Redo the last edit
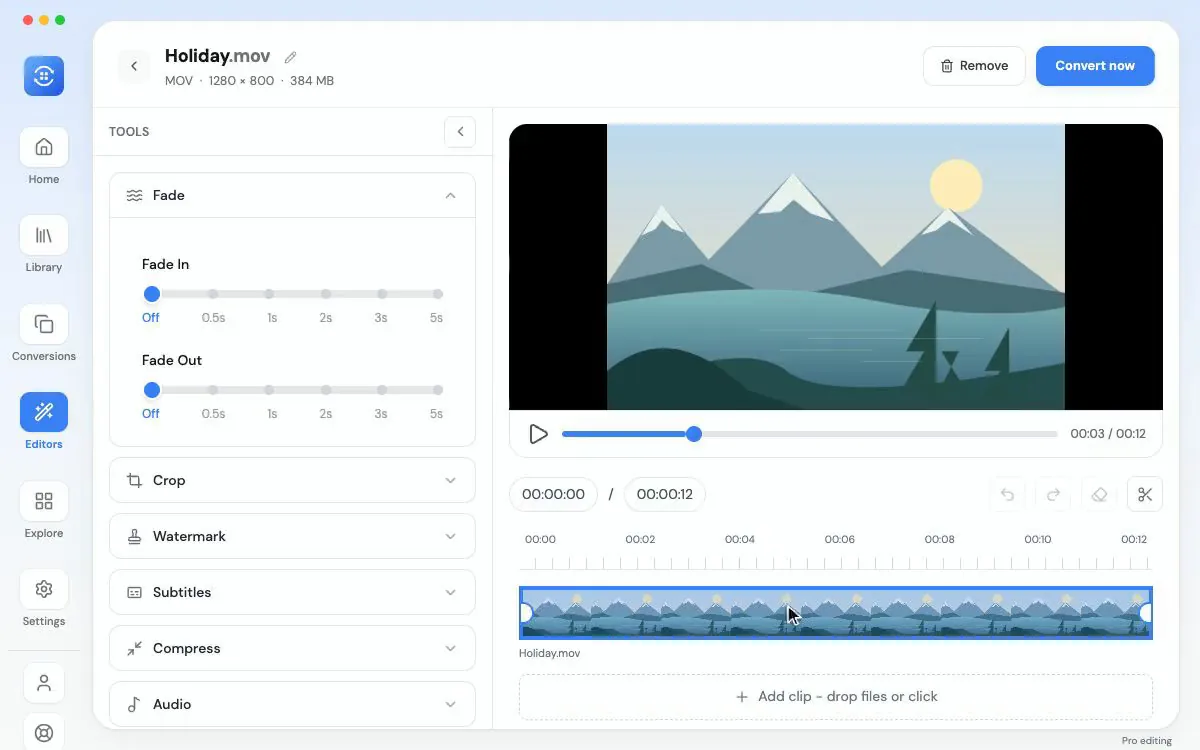 tap(1053, 494)
